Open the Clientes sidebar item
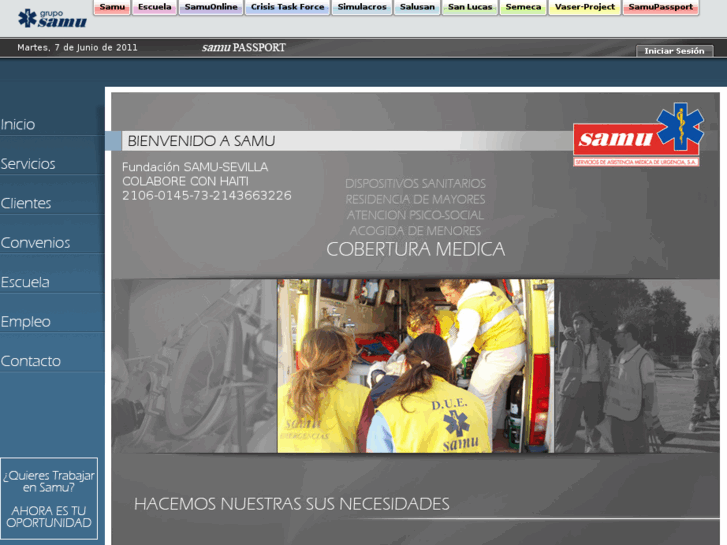This screenshot has width=727, height=545. pos(26,203)
